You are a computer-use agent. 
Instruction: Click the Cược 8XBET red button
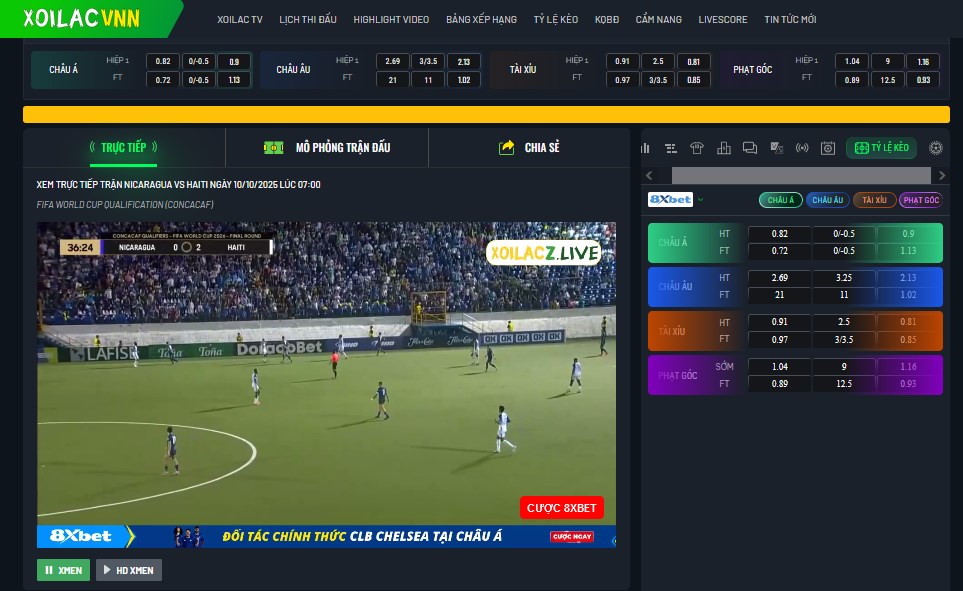(x=561, y=508)
